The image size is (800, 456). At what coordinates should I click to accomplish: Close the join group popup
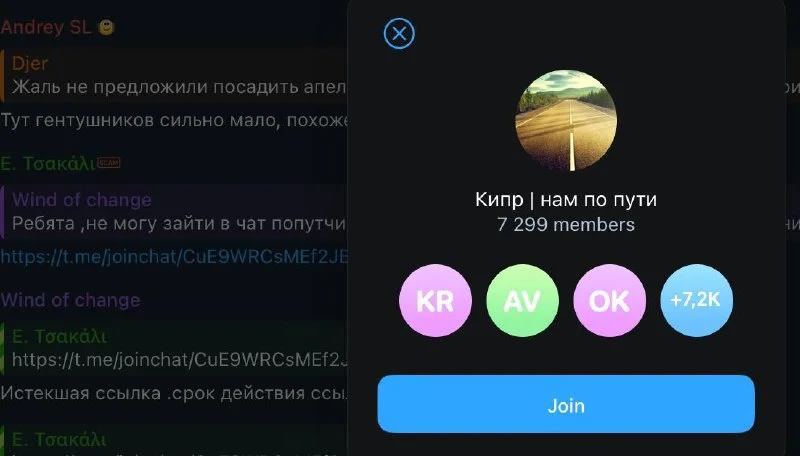[399, 34]
